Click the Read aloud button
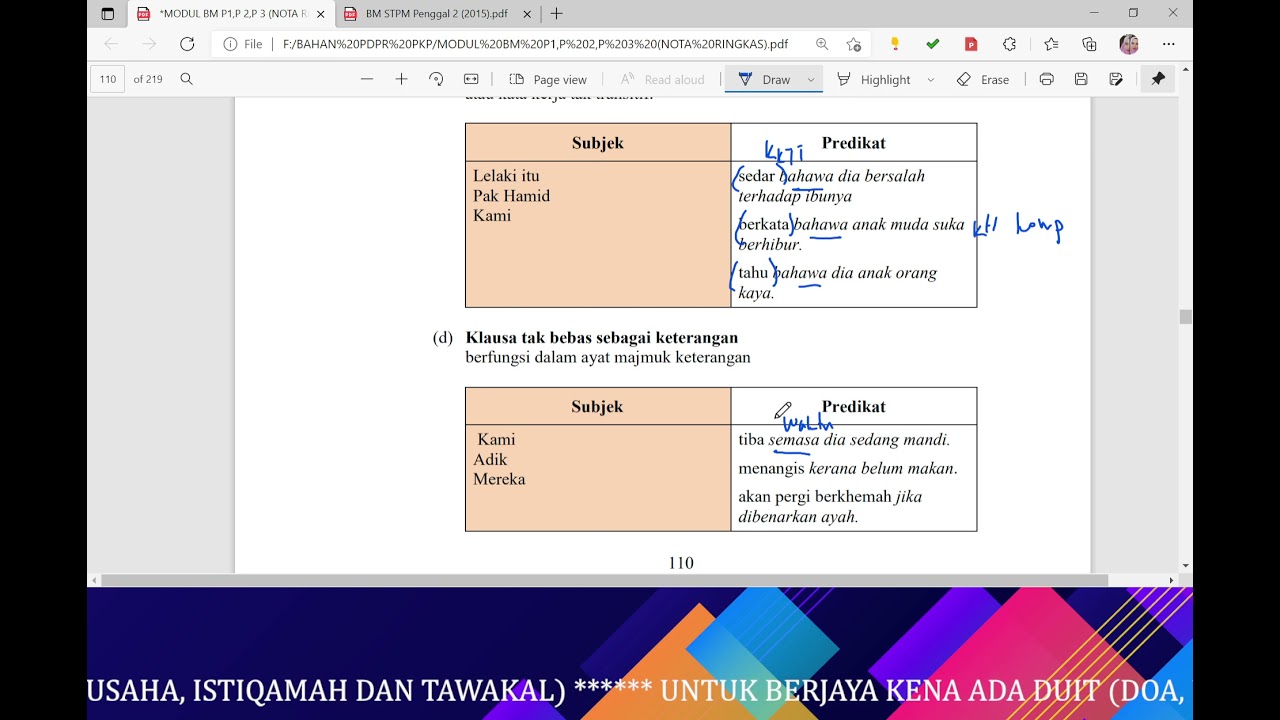1280x720 pixels. pyautogui.click(x=662, y=79)
